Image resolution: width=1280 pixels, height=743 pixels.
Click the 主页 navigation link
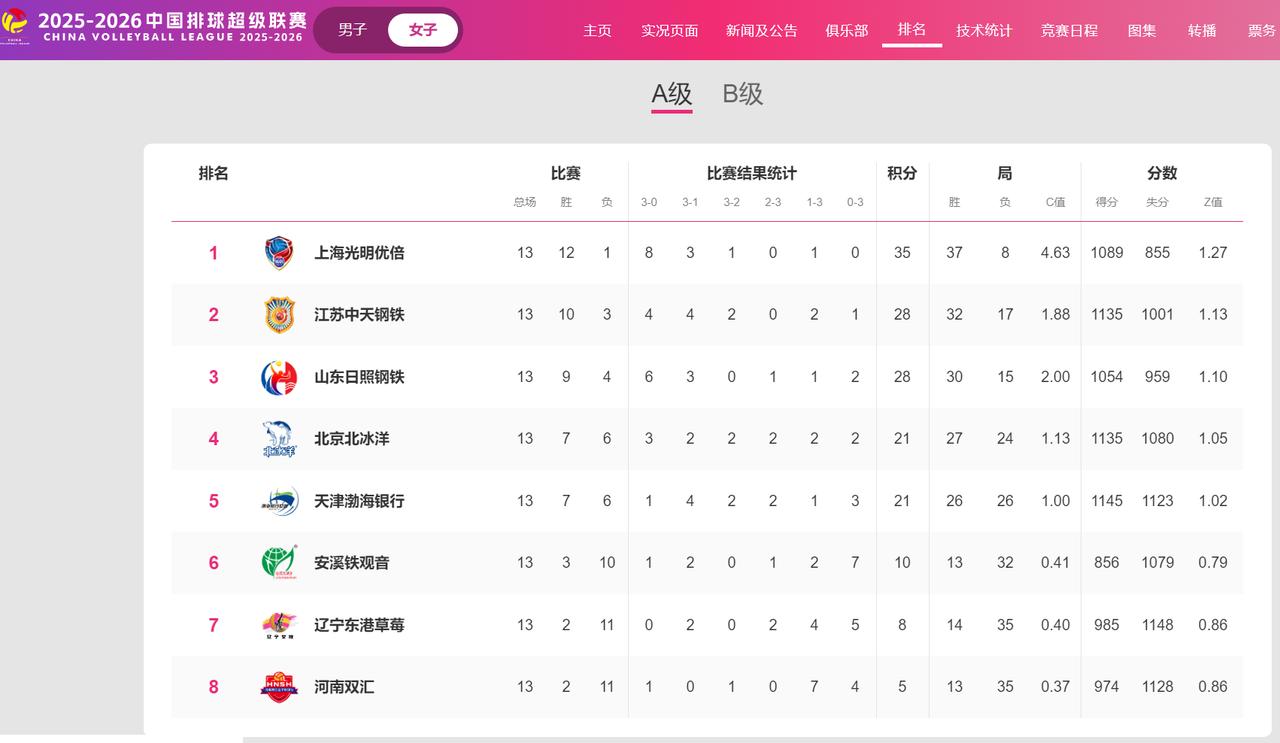click(x=597, y=31)
